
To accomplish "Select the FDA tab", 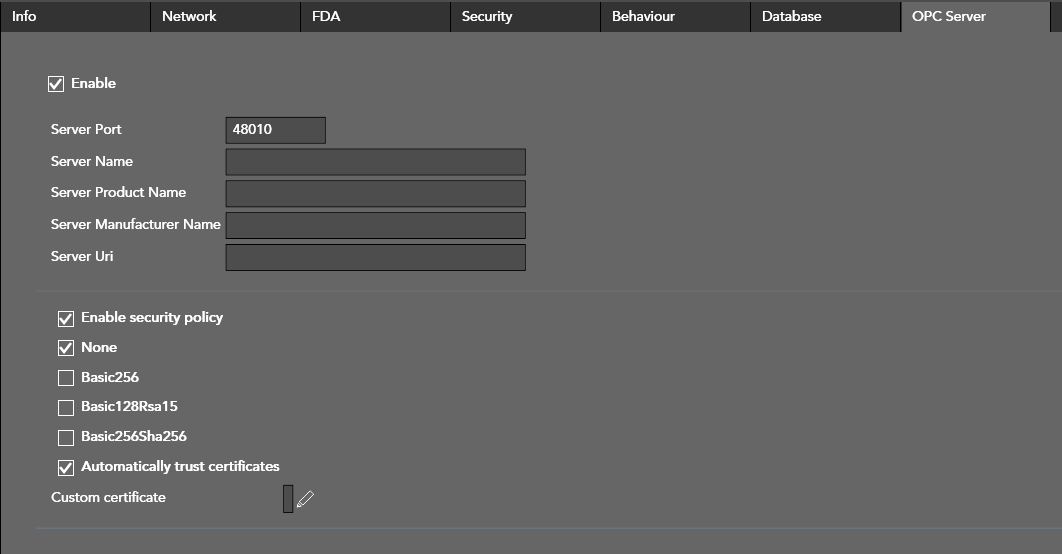I will (375, 16).
